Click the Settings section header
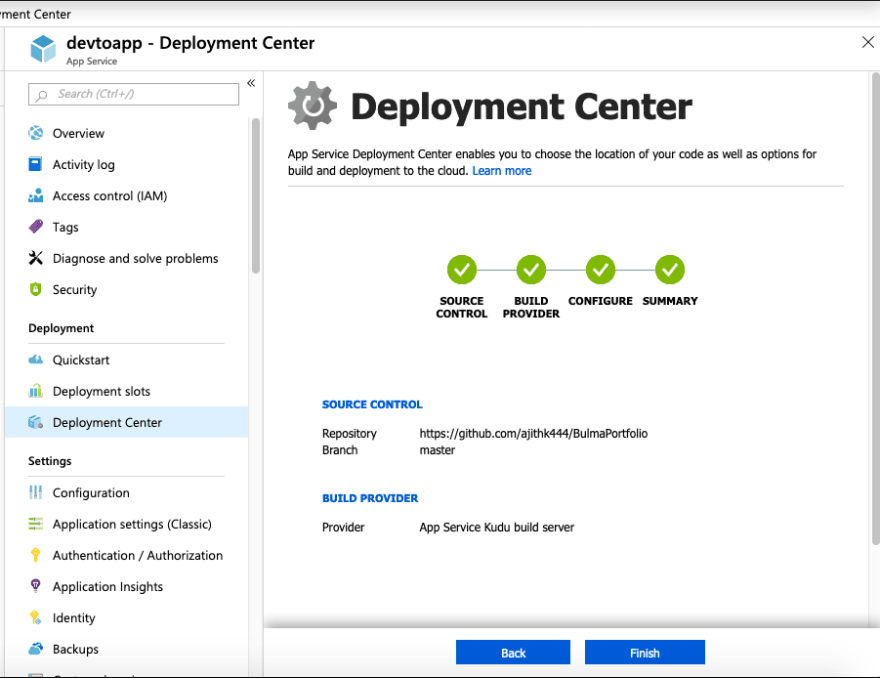880x678 pixels. 50,461
